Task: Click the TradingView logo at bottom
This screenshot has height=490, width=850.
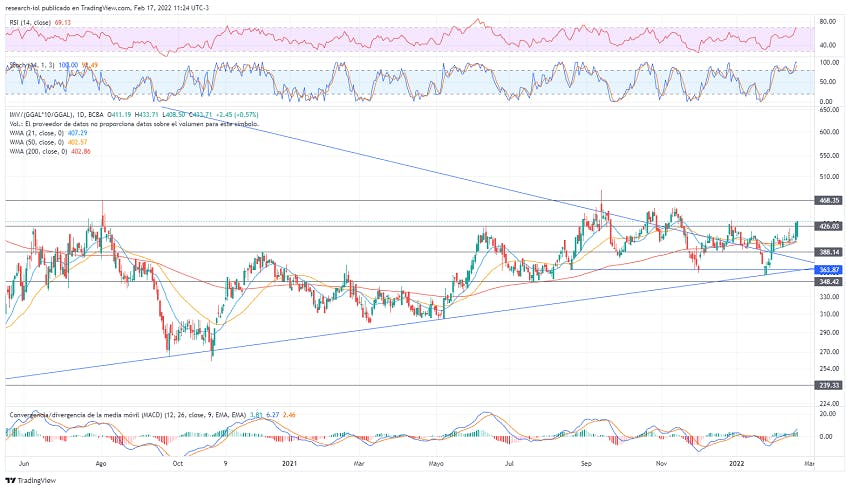Action: pyautogui.click(x=31, y=481)
